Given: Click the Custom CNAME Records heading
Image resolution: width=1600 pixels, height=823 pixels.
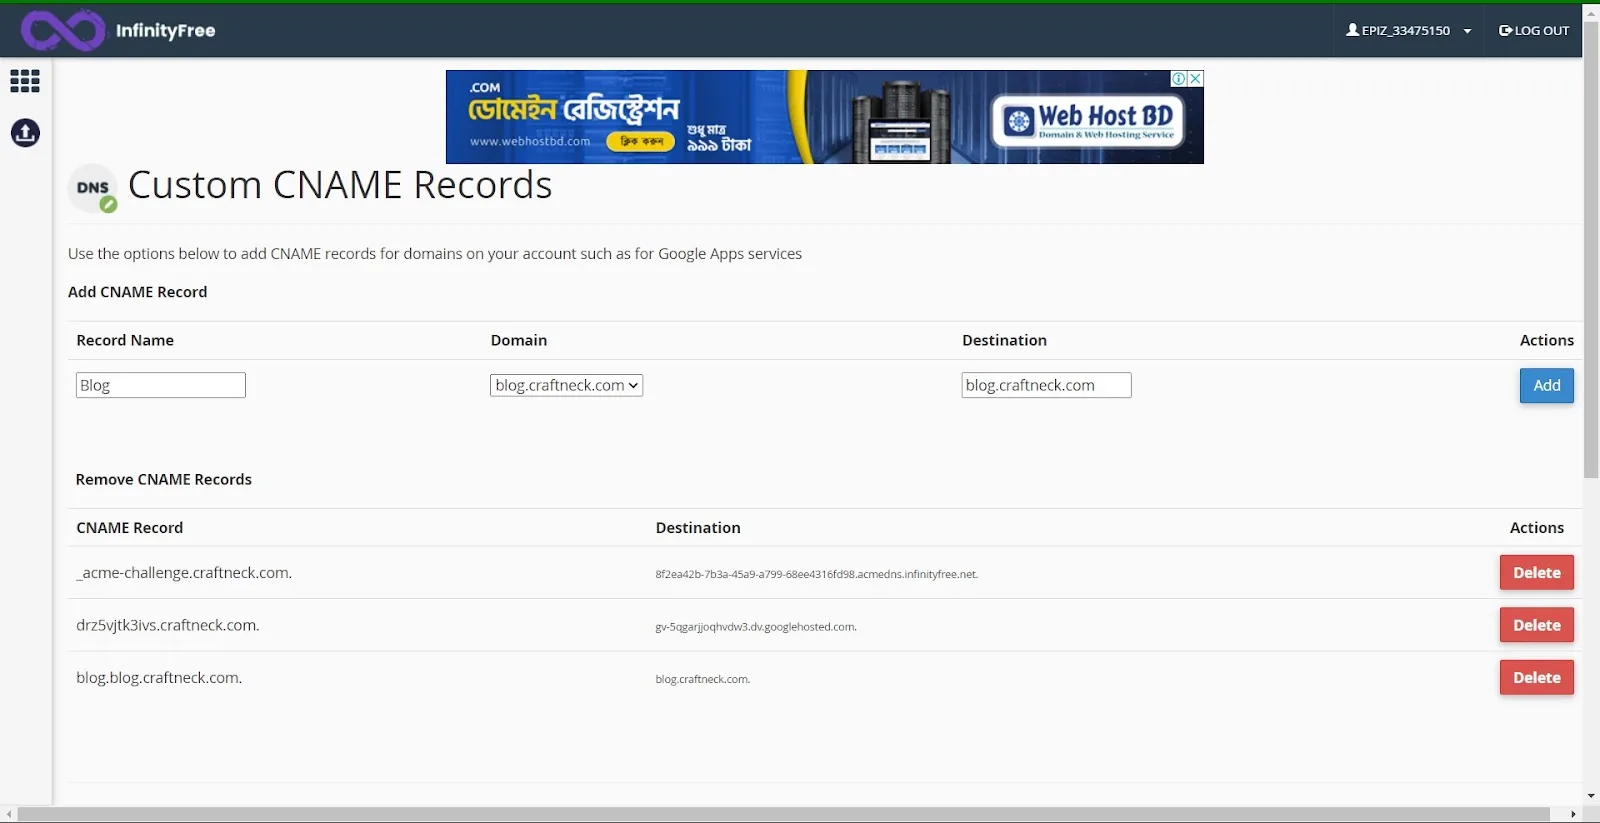Looking at the screenshot, I should tap(340, 185).
